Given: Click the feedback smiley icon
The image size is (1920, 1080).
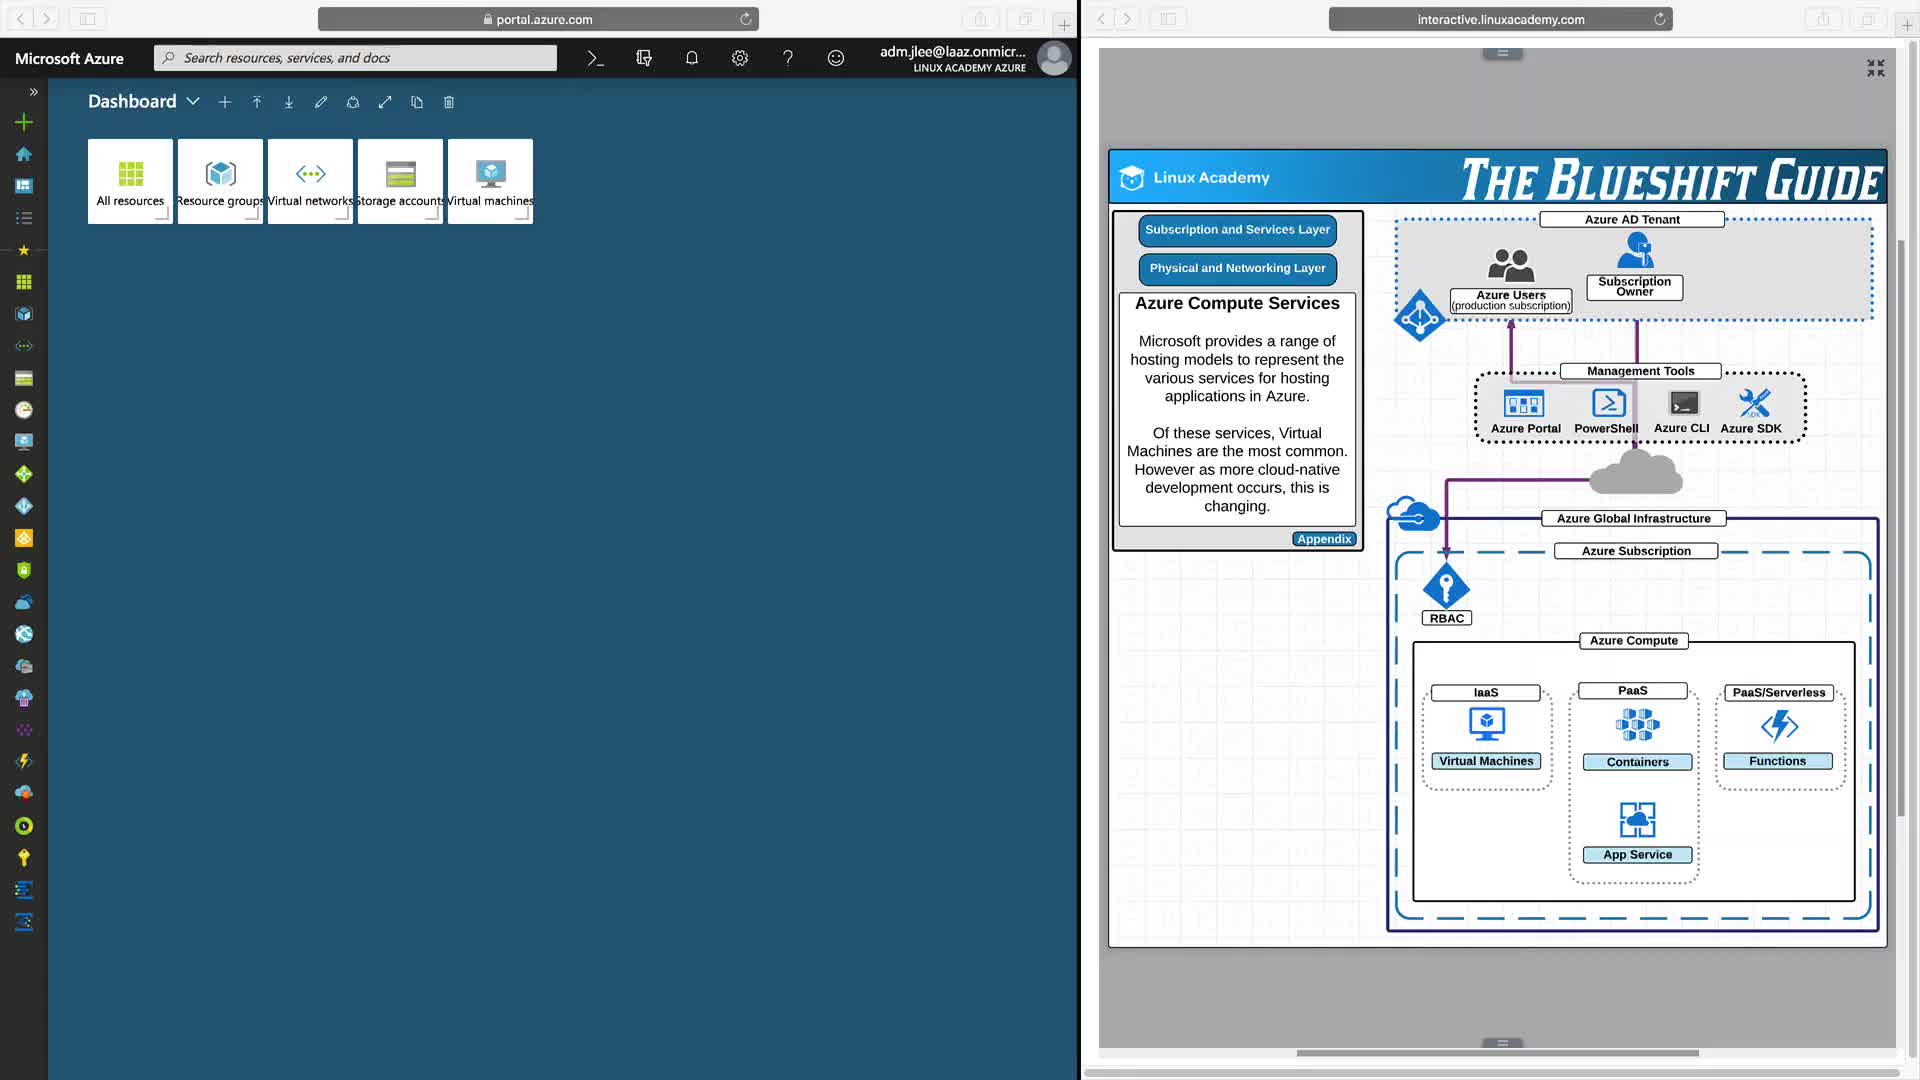Looking at the screenshot, I should pyautogui.click(x=835, y=58).
